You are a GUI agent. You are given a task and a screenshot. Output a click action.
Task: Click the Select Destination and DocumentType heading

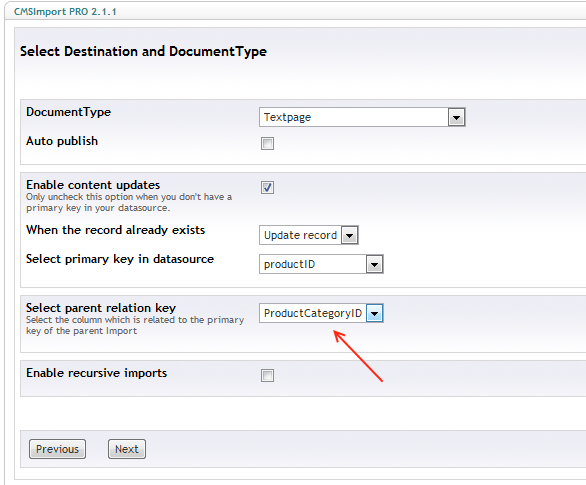(x=143, y=51)
